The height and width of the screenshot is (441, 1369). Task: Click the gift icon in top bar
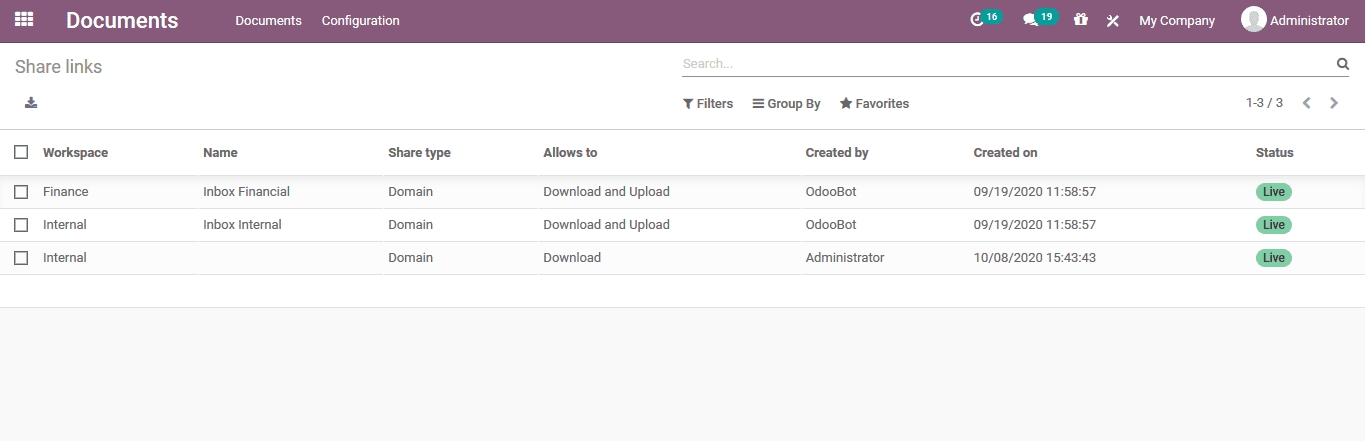coord(1080,20)
